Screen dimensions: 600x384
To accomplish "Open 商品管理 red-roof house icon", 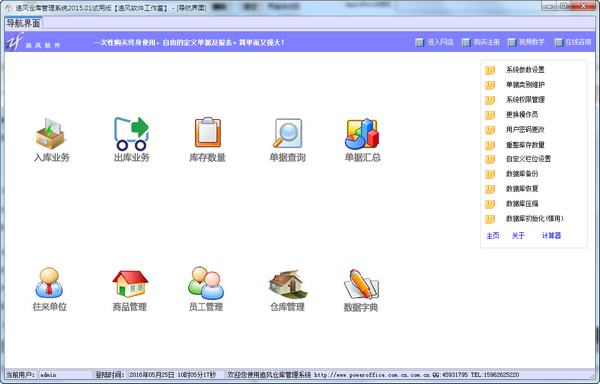I will tap(130, 283).
